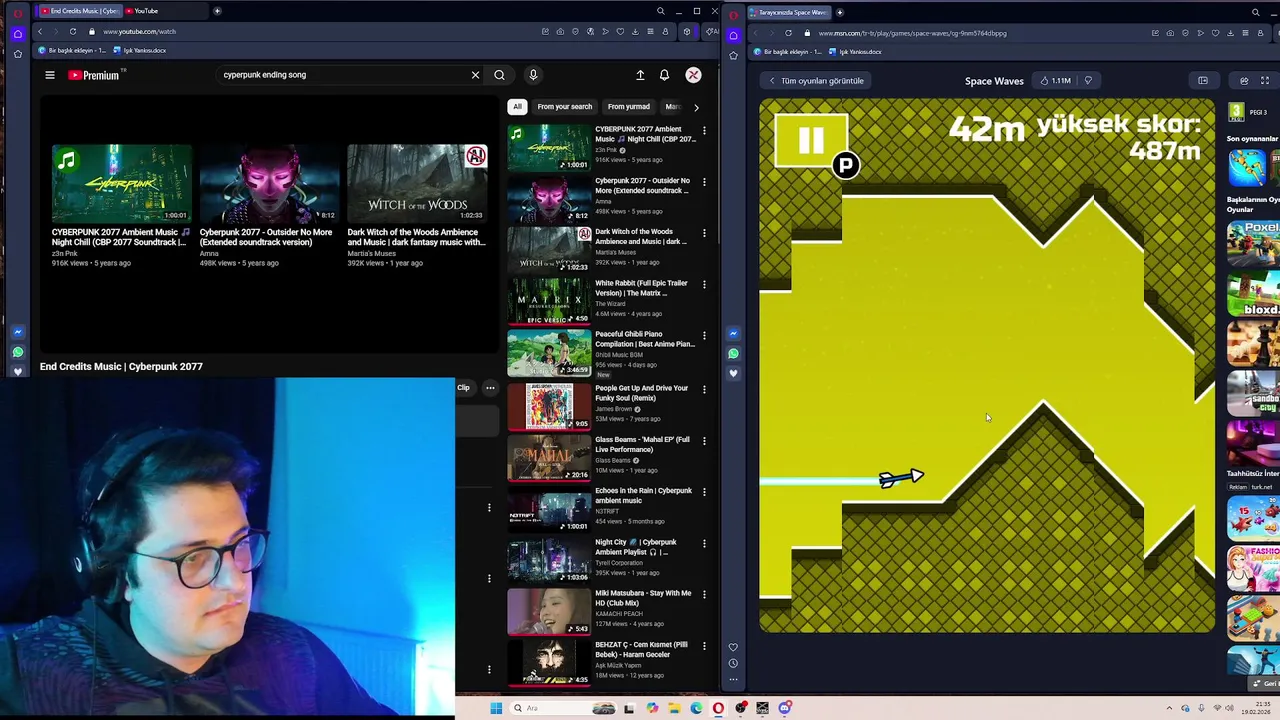Open the YouTube guide hamburger menu
Image resolution: width=1280 pixels, height=720 pixels.
[49, 75]
